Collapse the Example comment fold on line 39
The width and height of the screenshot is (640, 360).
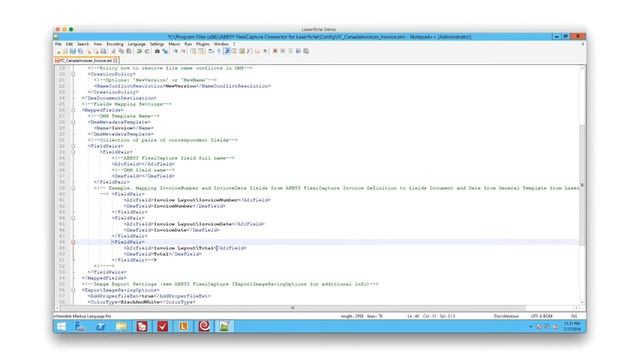[x=73, y=188]
